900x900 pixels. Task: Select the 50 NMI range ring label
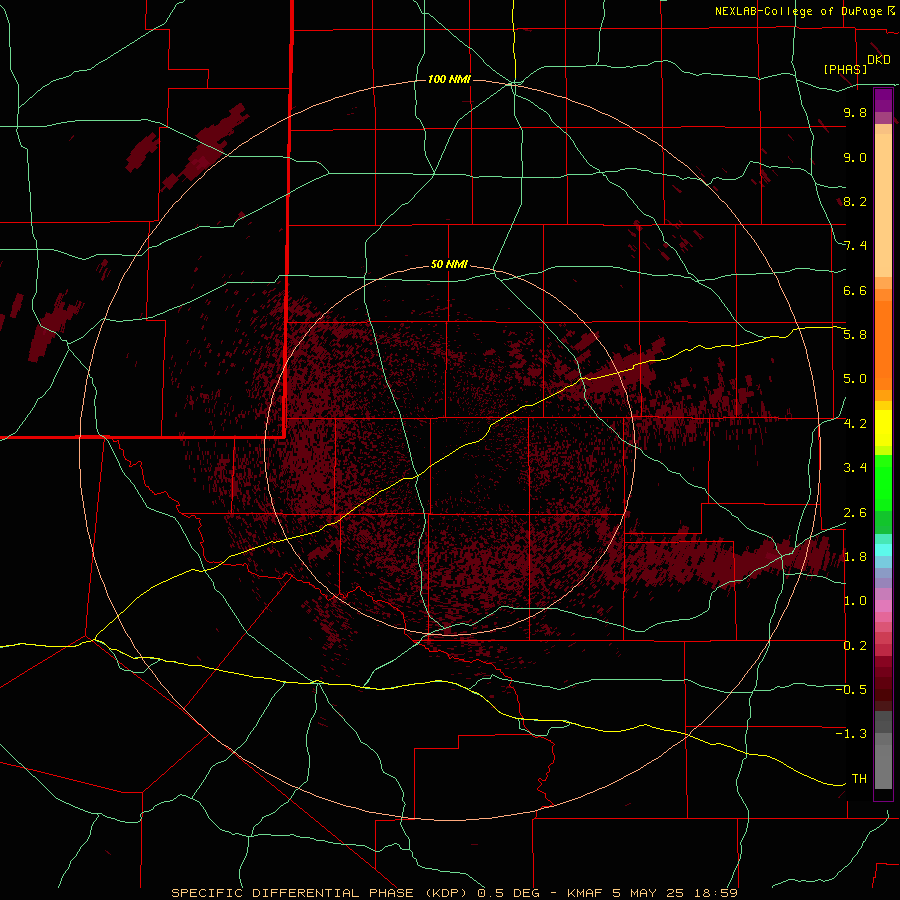pos(449,265)
